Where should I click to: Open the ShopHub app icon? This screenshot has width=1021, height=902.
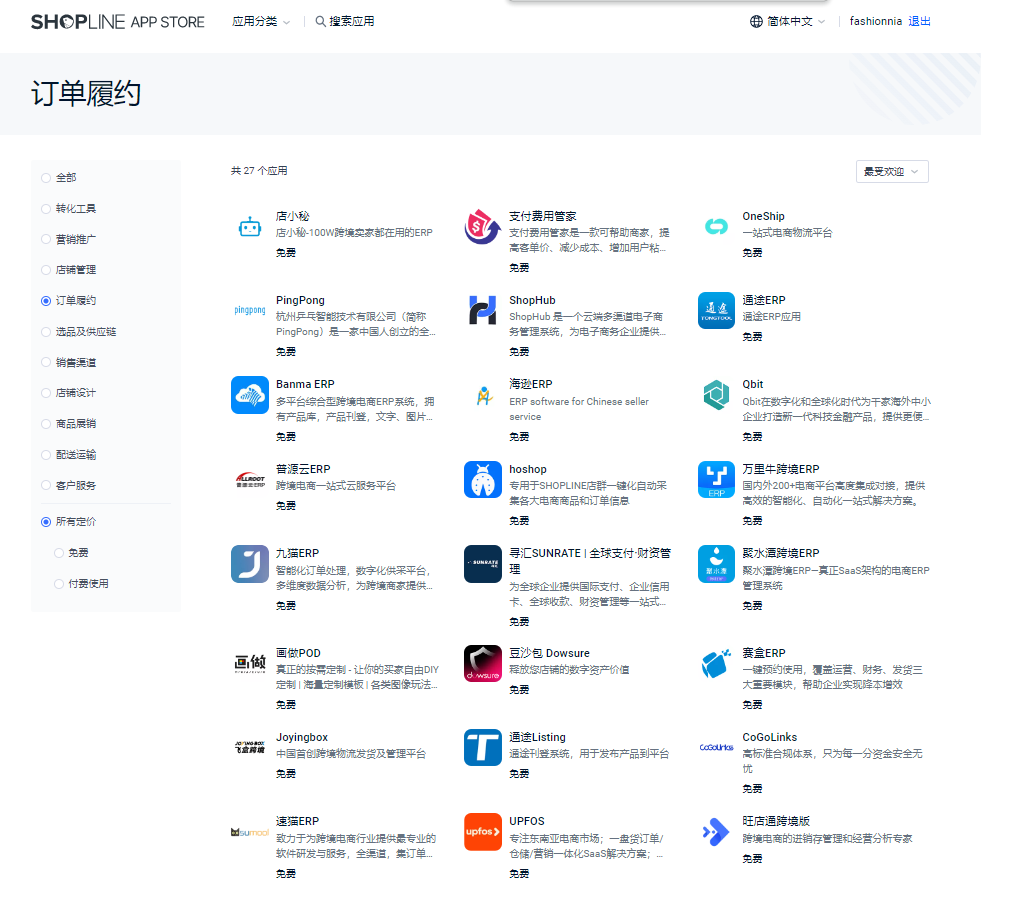(483, 310)
